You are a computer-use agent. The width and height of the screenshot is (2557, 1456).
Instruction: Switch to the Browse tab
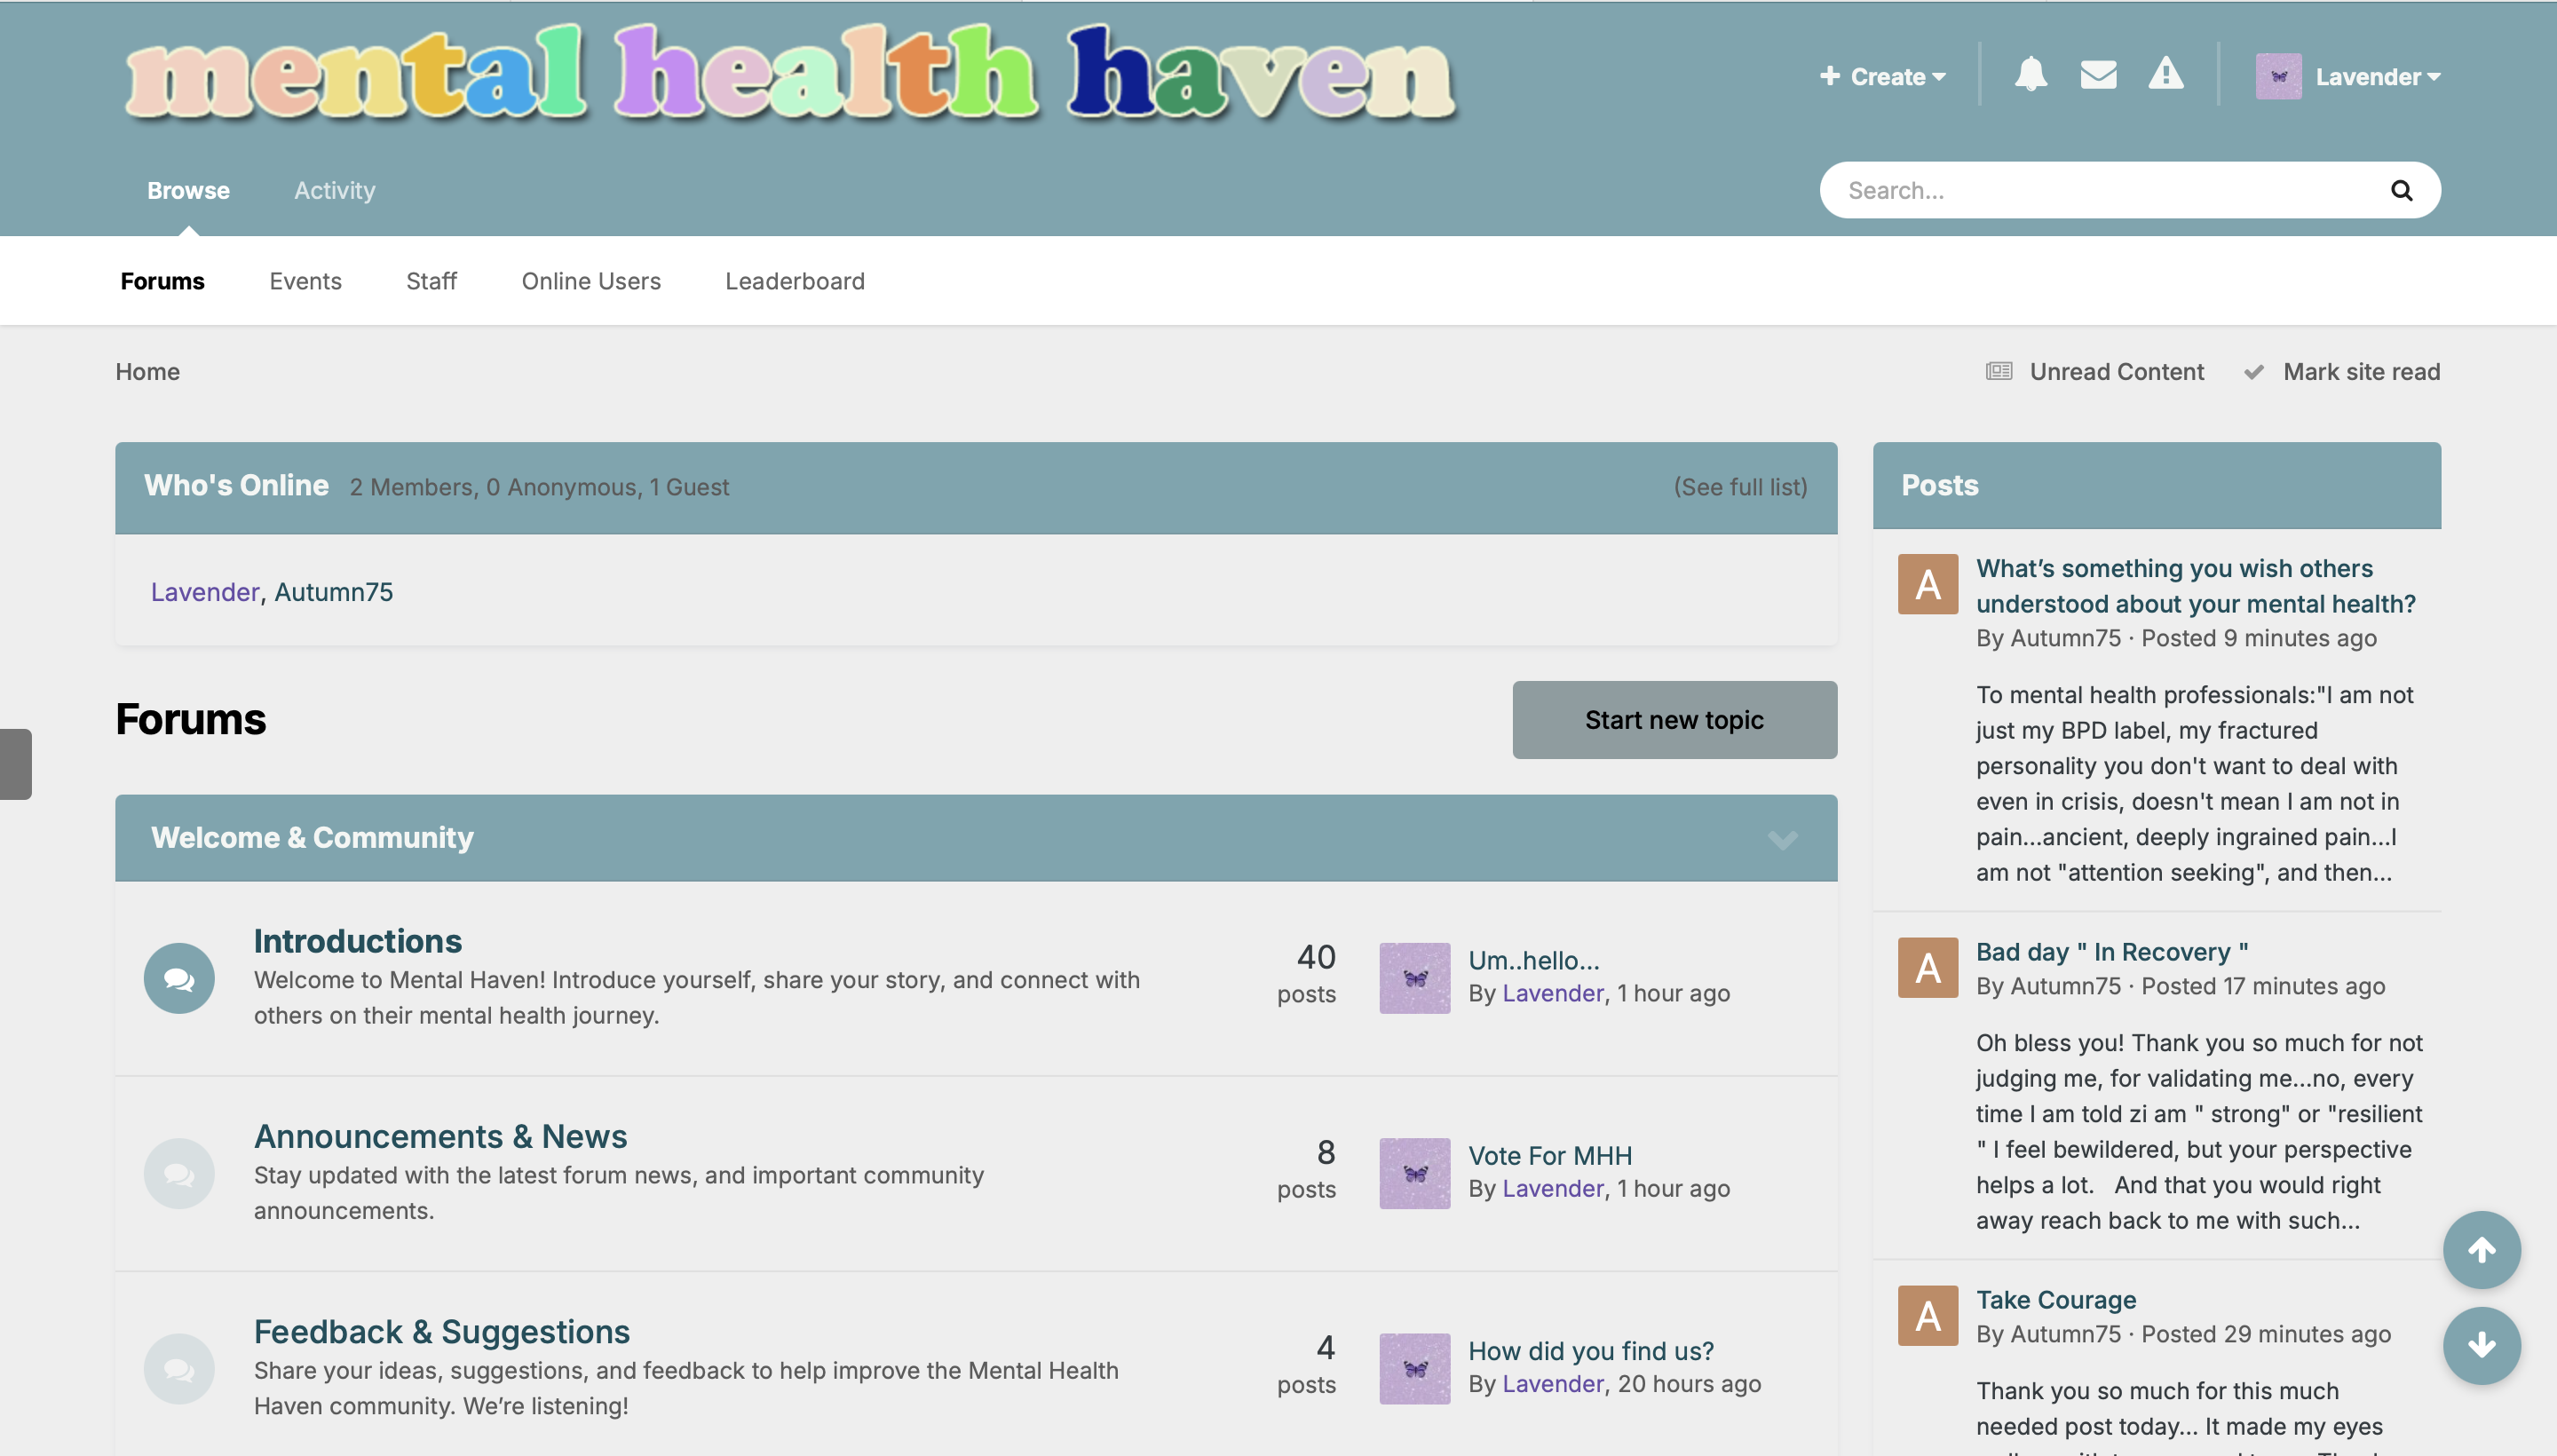(188, 190)
